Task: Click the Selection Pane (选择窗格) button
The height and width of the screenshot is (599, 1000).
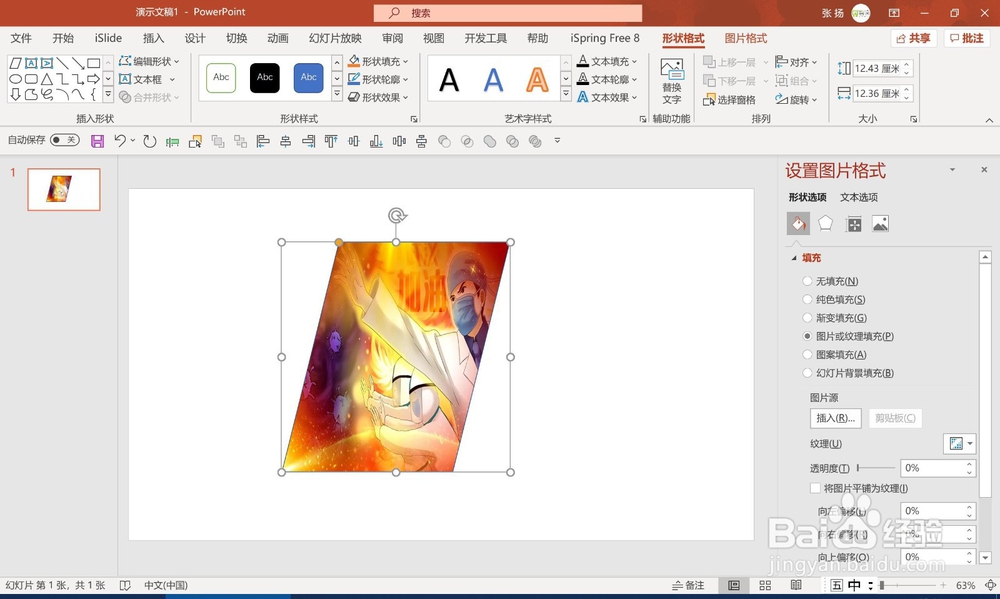Action: (x=729, y=100)
